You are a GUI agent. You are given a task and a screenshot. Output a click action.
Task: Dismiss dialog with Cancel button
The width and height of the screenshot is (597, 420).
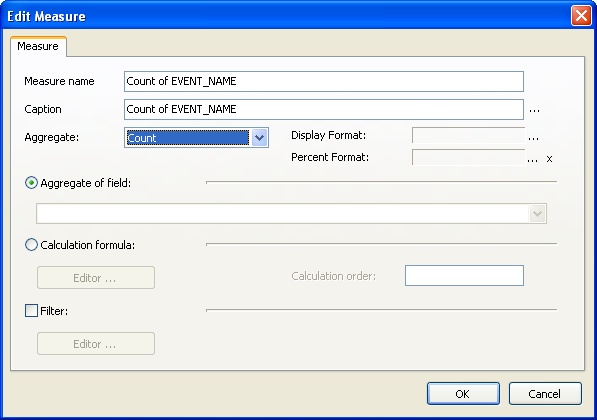click(x=545, y=394)
